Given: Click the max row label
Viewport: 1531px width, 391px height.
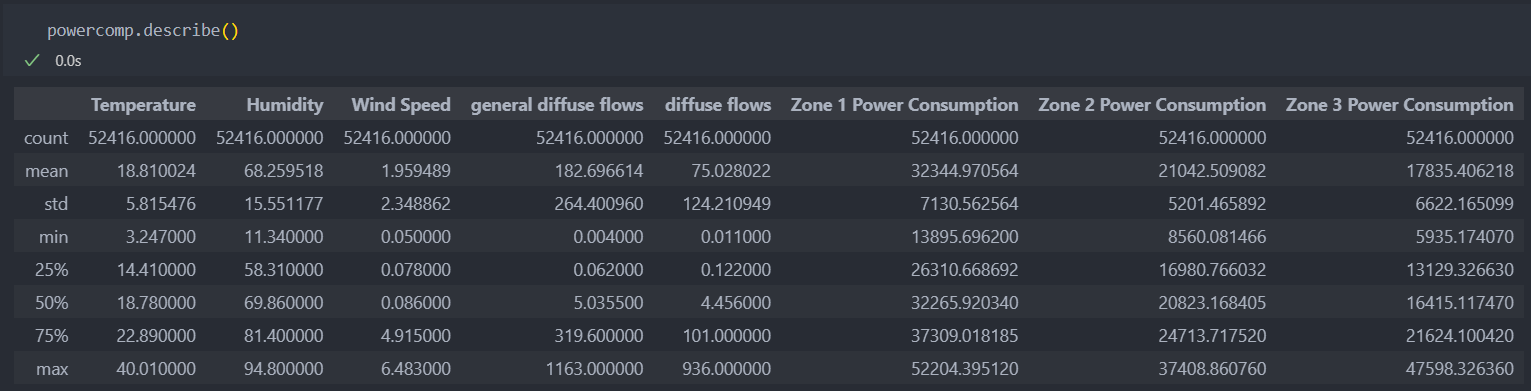Looking at the screenshot, I should tap(52, 369).
